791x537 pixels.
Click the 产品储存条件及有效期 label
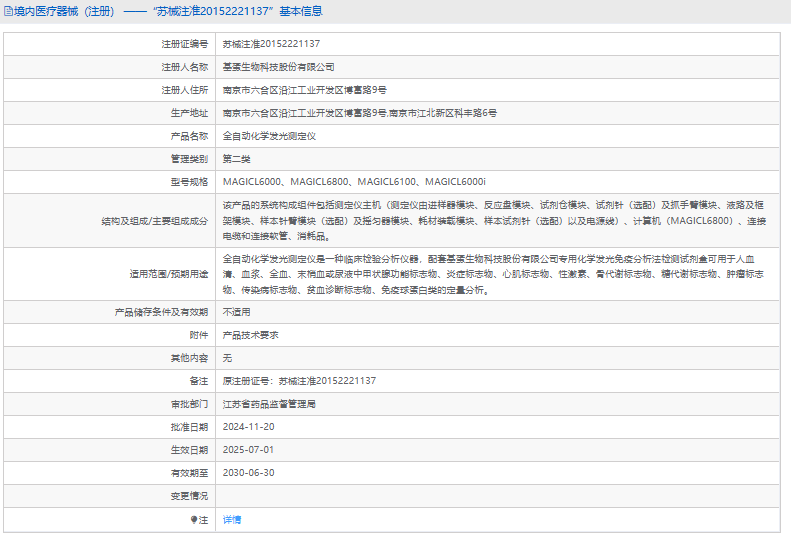click(x=161, y=312)
